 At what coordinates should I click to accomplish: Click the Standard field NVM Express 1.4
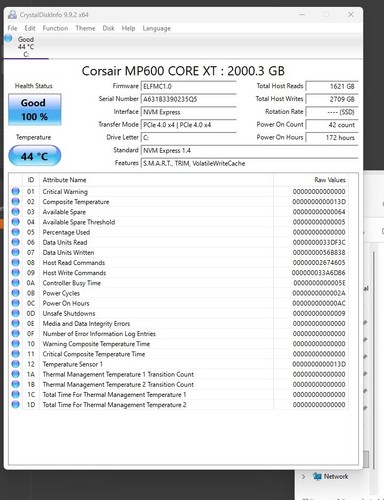pos(249,150)
